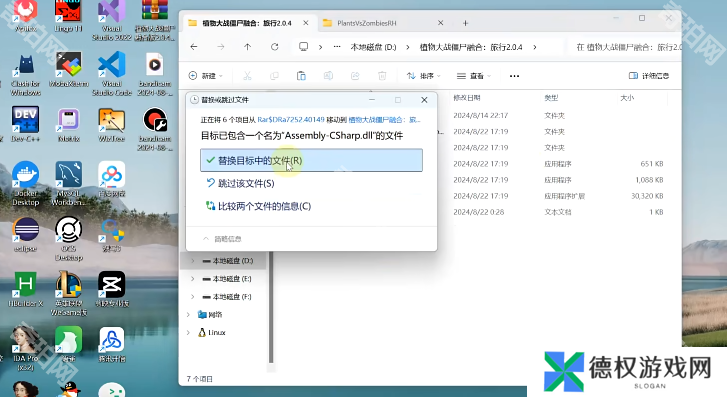Click the Cut scissors toolbar icon
Image resolution: width=727 pixels, height=397 pixels.
tap(247, 76)
